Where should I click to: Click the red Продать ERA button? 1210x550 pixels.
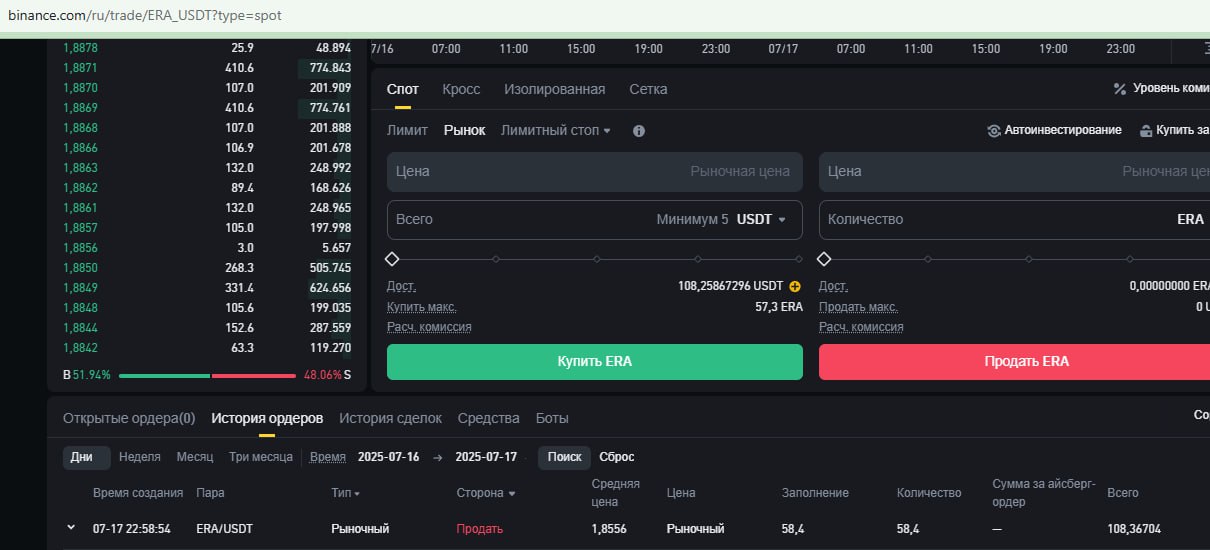[x=1014, y=362]
